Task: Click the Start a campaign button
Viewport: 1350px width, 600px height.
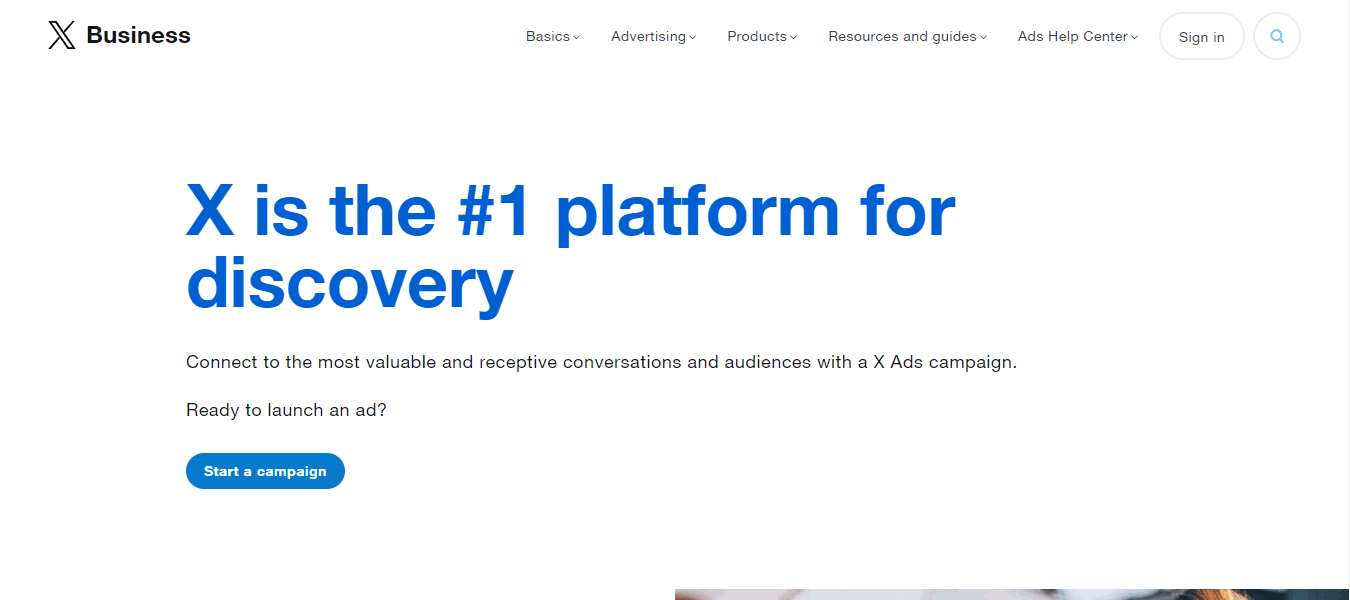Action: click(x=265, y=471)
